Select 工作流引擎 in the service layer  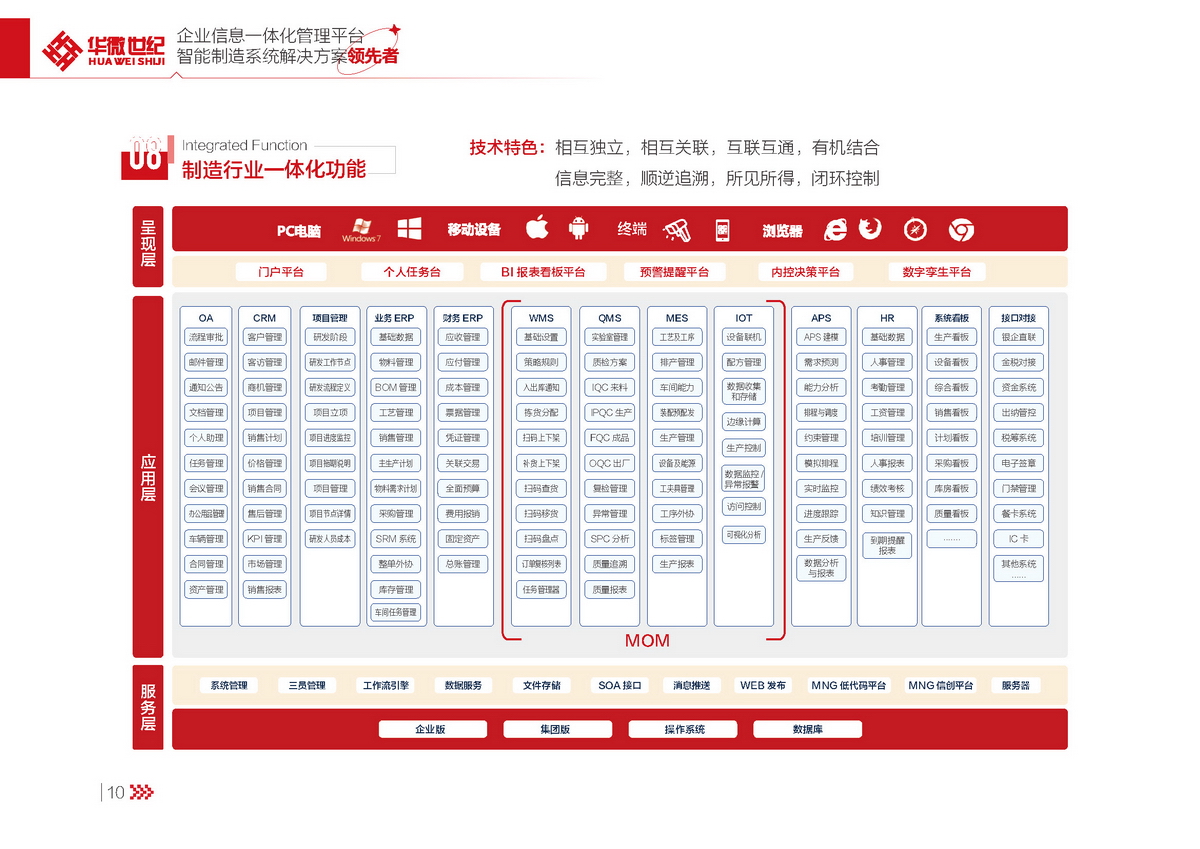385,685
